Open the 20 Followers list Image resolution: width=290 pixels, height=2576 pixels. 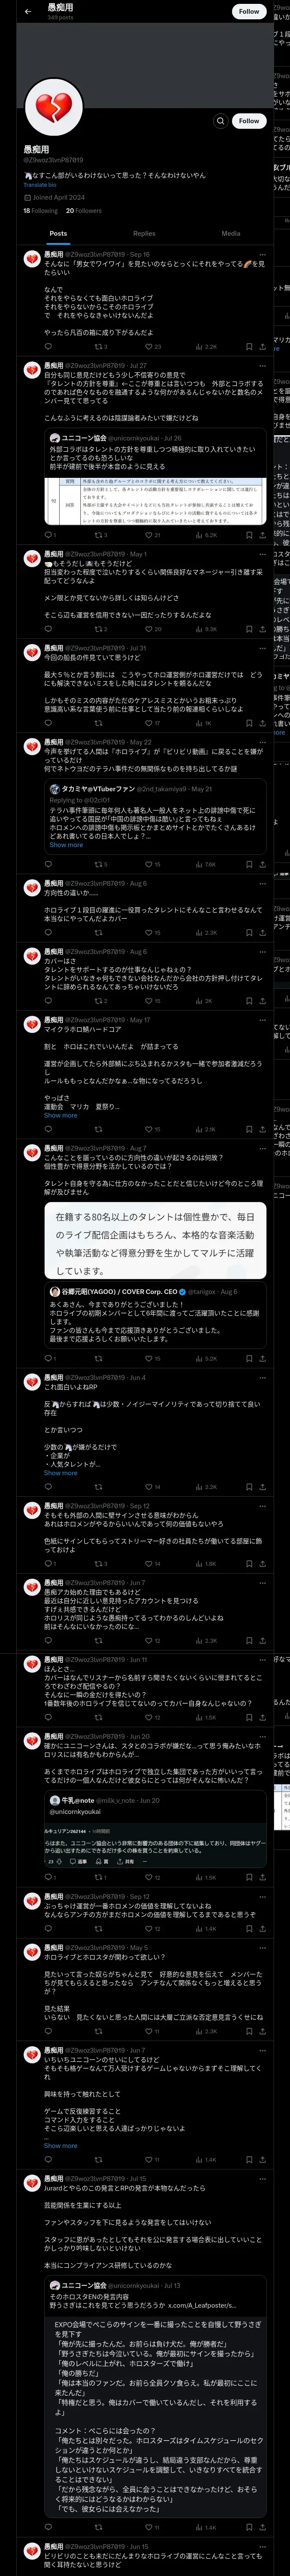84,211
